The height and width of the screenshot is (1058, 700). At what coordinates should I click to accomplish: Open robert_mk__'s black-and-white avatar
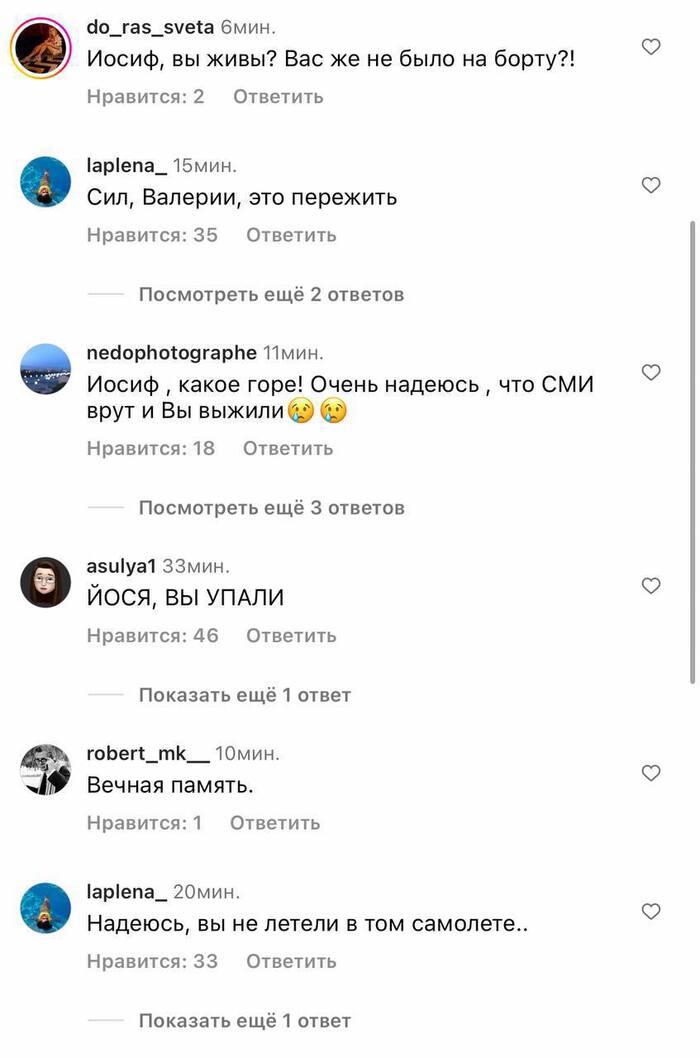tap(45, 770)
